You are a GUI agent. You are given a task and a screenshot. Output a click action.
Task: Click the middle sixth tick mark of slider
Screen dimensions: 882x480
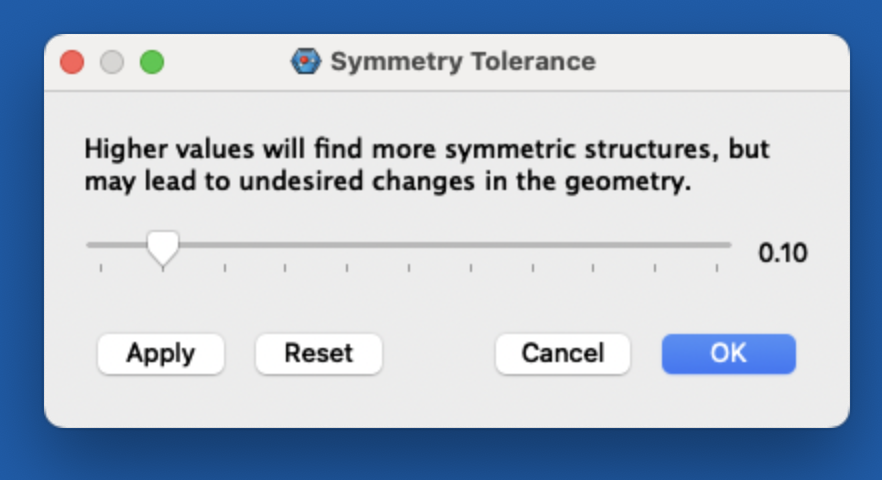(x=409, y=268)
